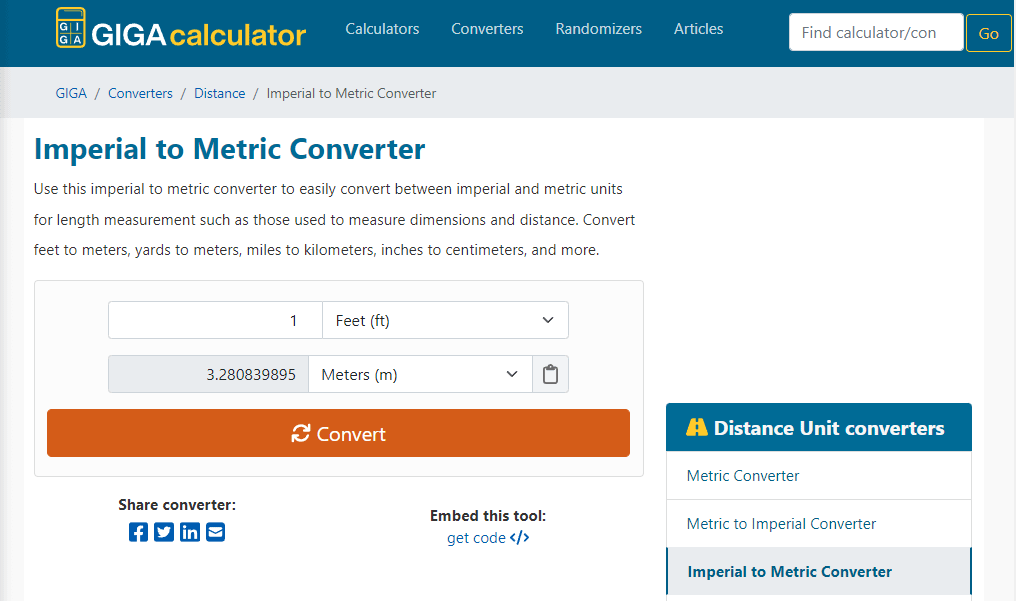Open the Feet (ft) unit dropdown
Image resolution: width=1016 pixels, height=601 pixels.
445,321
